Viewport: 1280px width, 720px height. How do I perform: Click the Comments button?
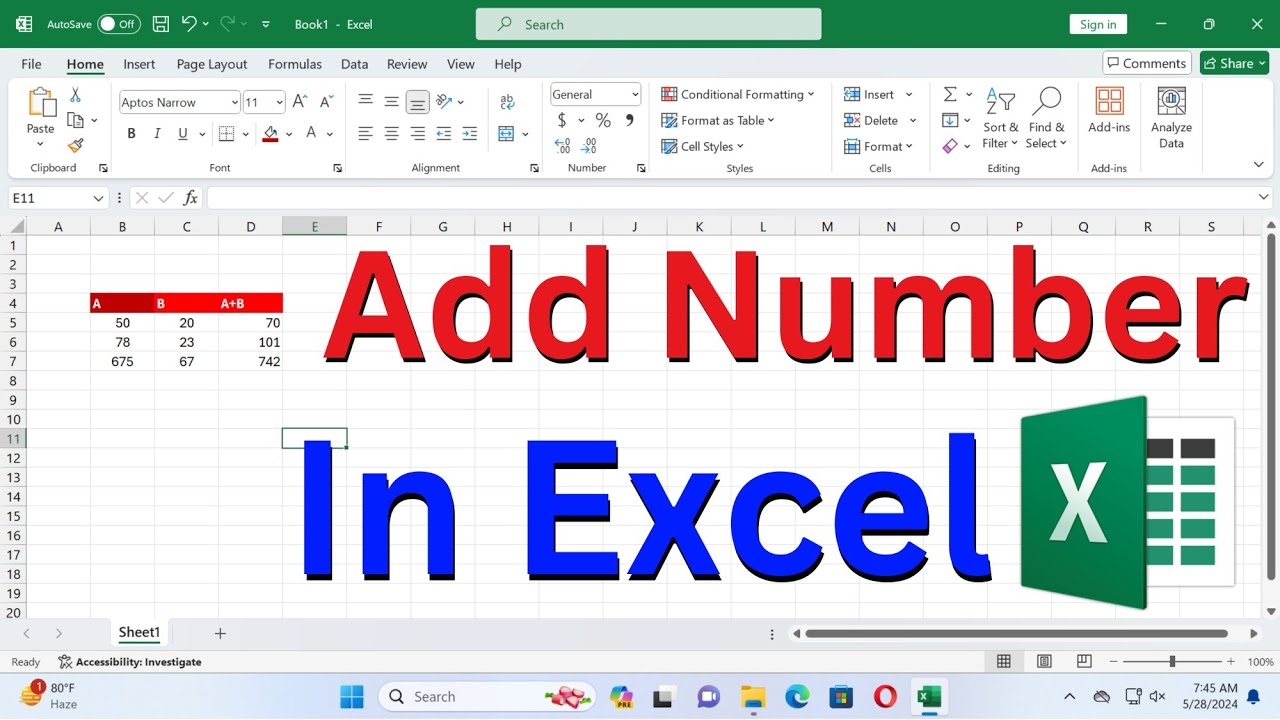click(x=1147, y=63)
